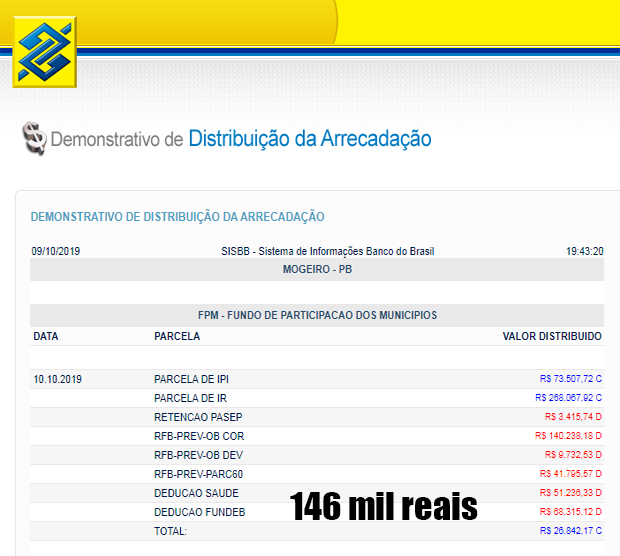Screen dimensions: 620x556
Task: Click the PASEP value R$ 3.415,74 D
Action: tap(573, 417)
